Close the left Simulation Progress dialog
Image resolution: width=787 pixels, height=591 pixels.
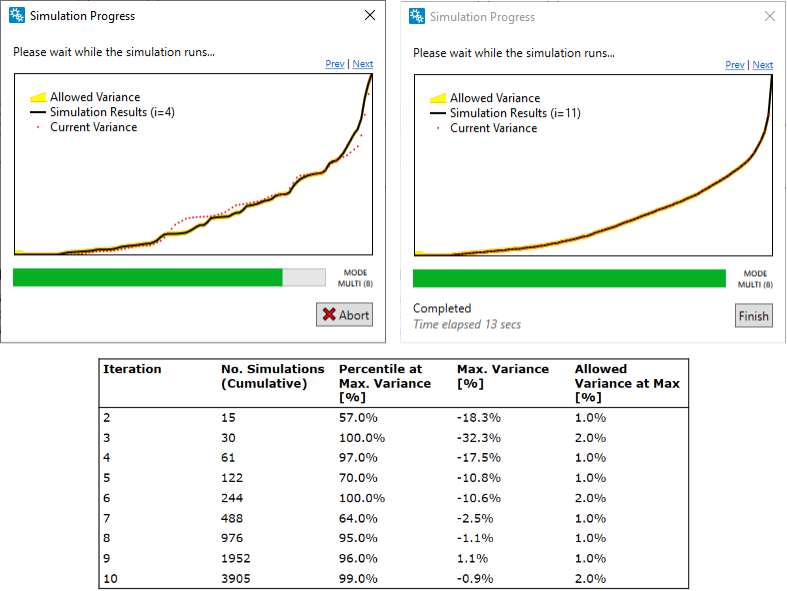click(x=370, y=16)
